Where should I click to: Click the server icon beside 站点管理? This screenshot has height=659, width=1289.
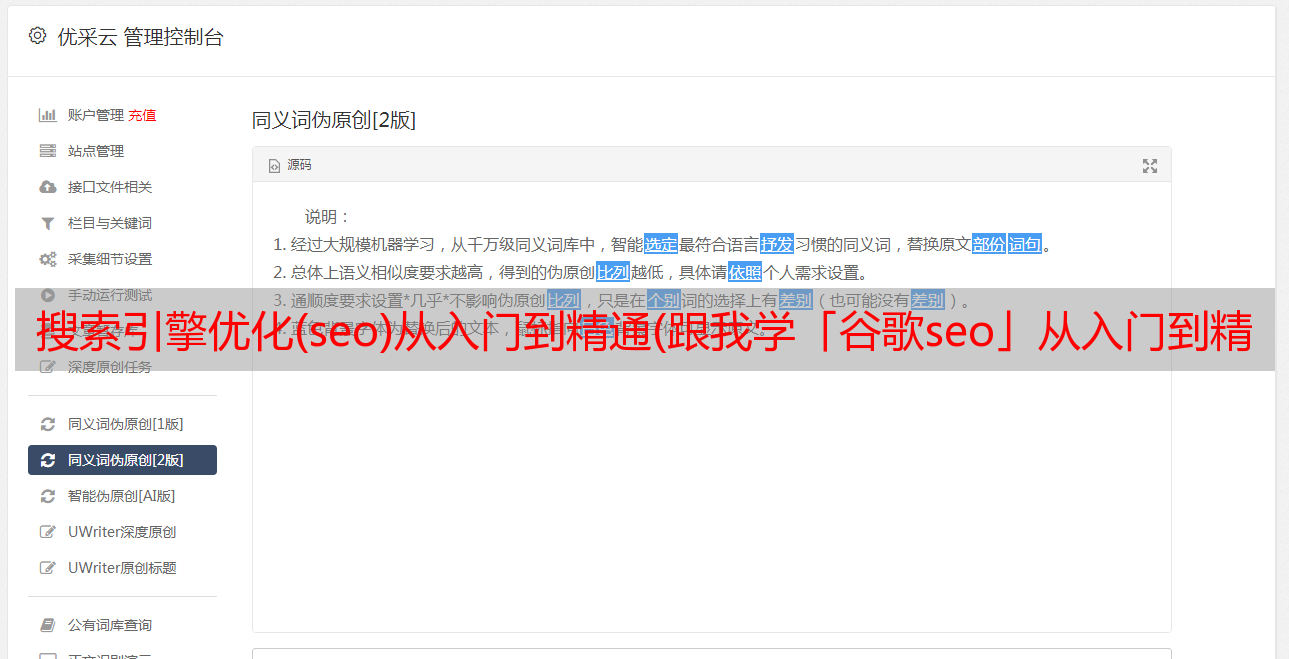47,151
